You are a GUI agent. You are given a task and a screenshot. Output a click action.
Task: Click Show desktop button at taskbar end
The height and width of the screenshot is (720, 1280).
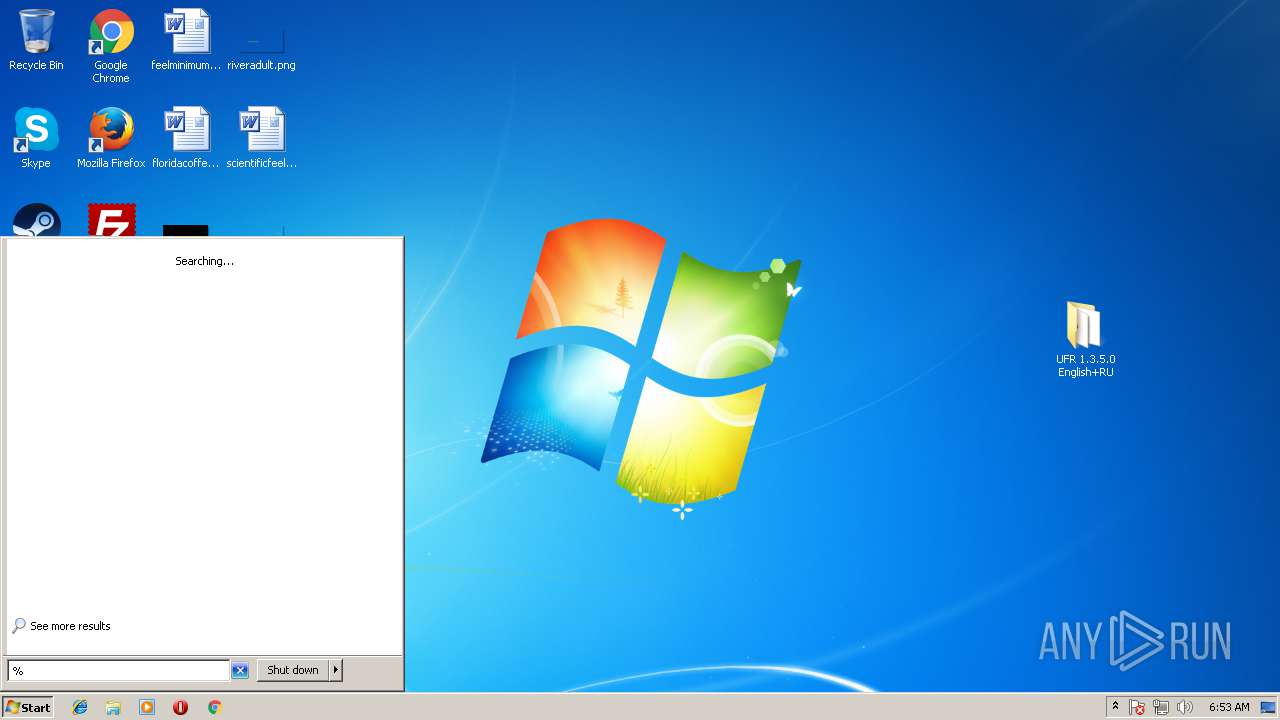(x=1268, y=707)
